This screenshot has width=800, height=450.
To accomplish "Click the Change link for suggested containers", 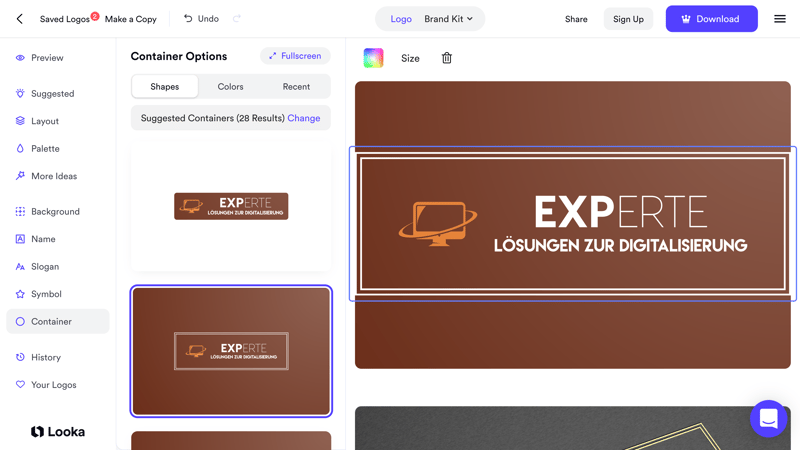I will pyautogui.click(x=304, y=118).
